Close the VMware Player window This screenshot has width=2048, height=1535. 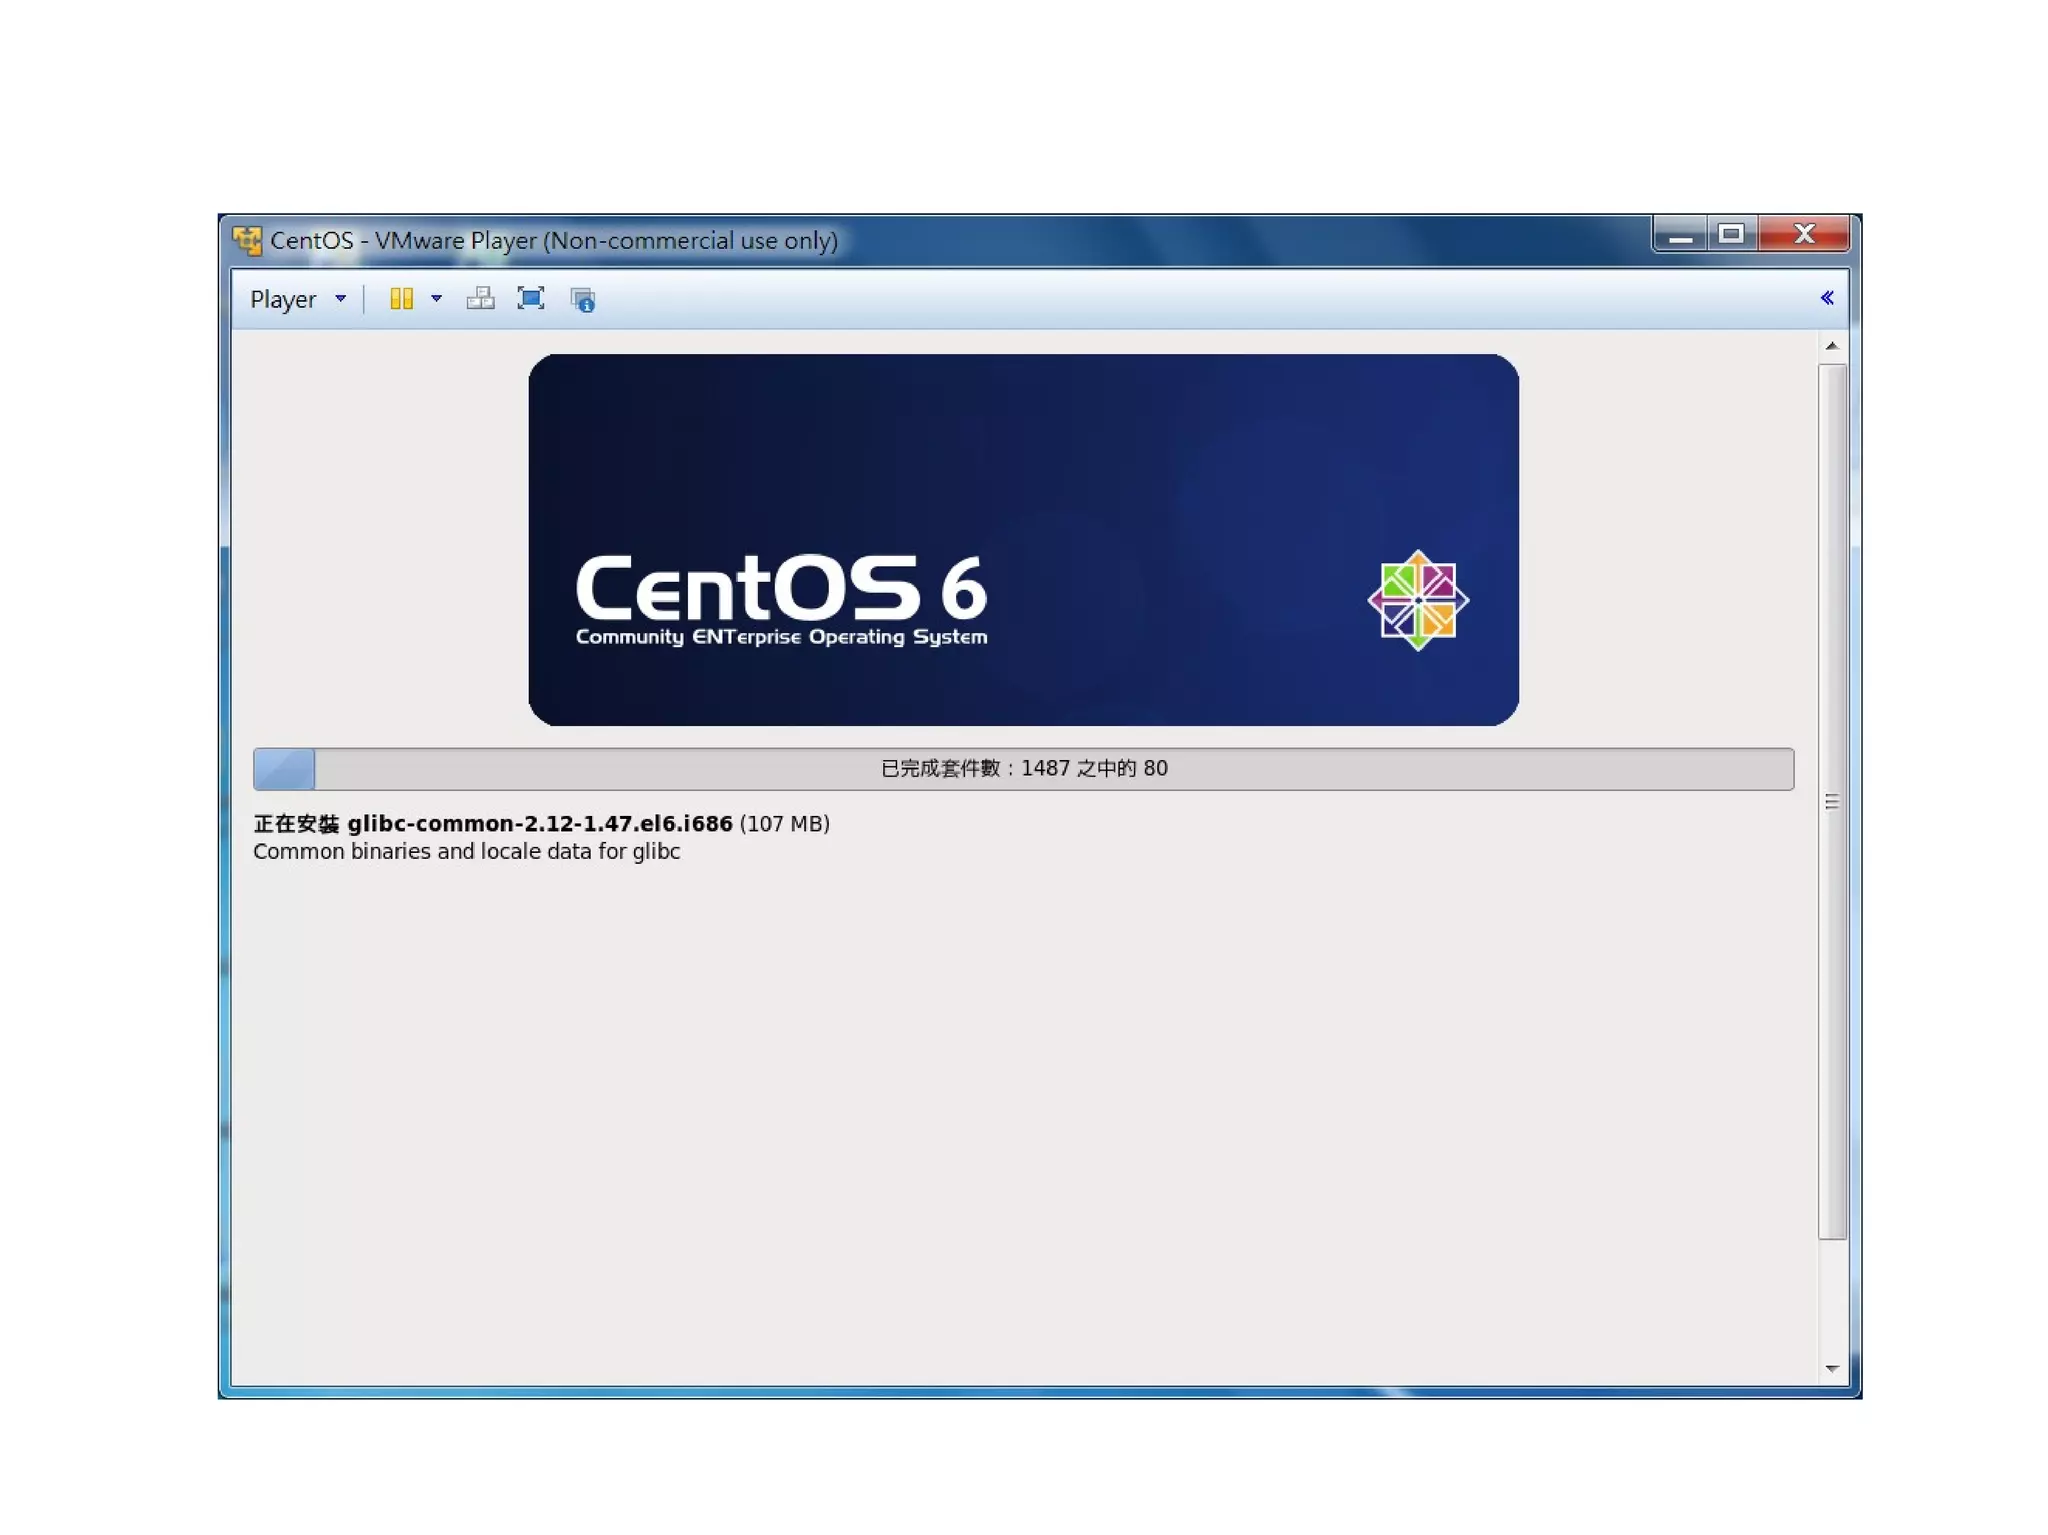pyautogui.click(x=1804, y=235)
